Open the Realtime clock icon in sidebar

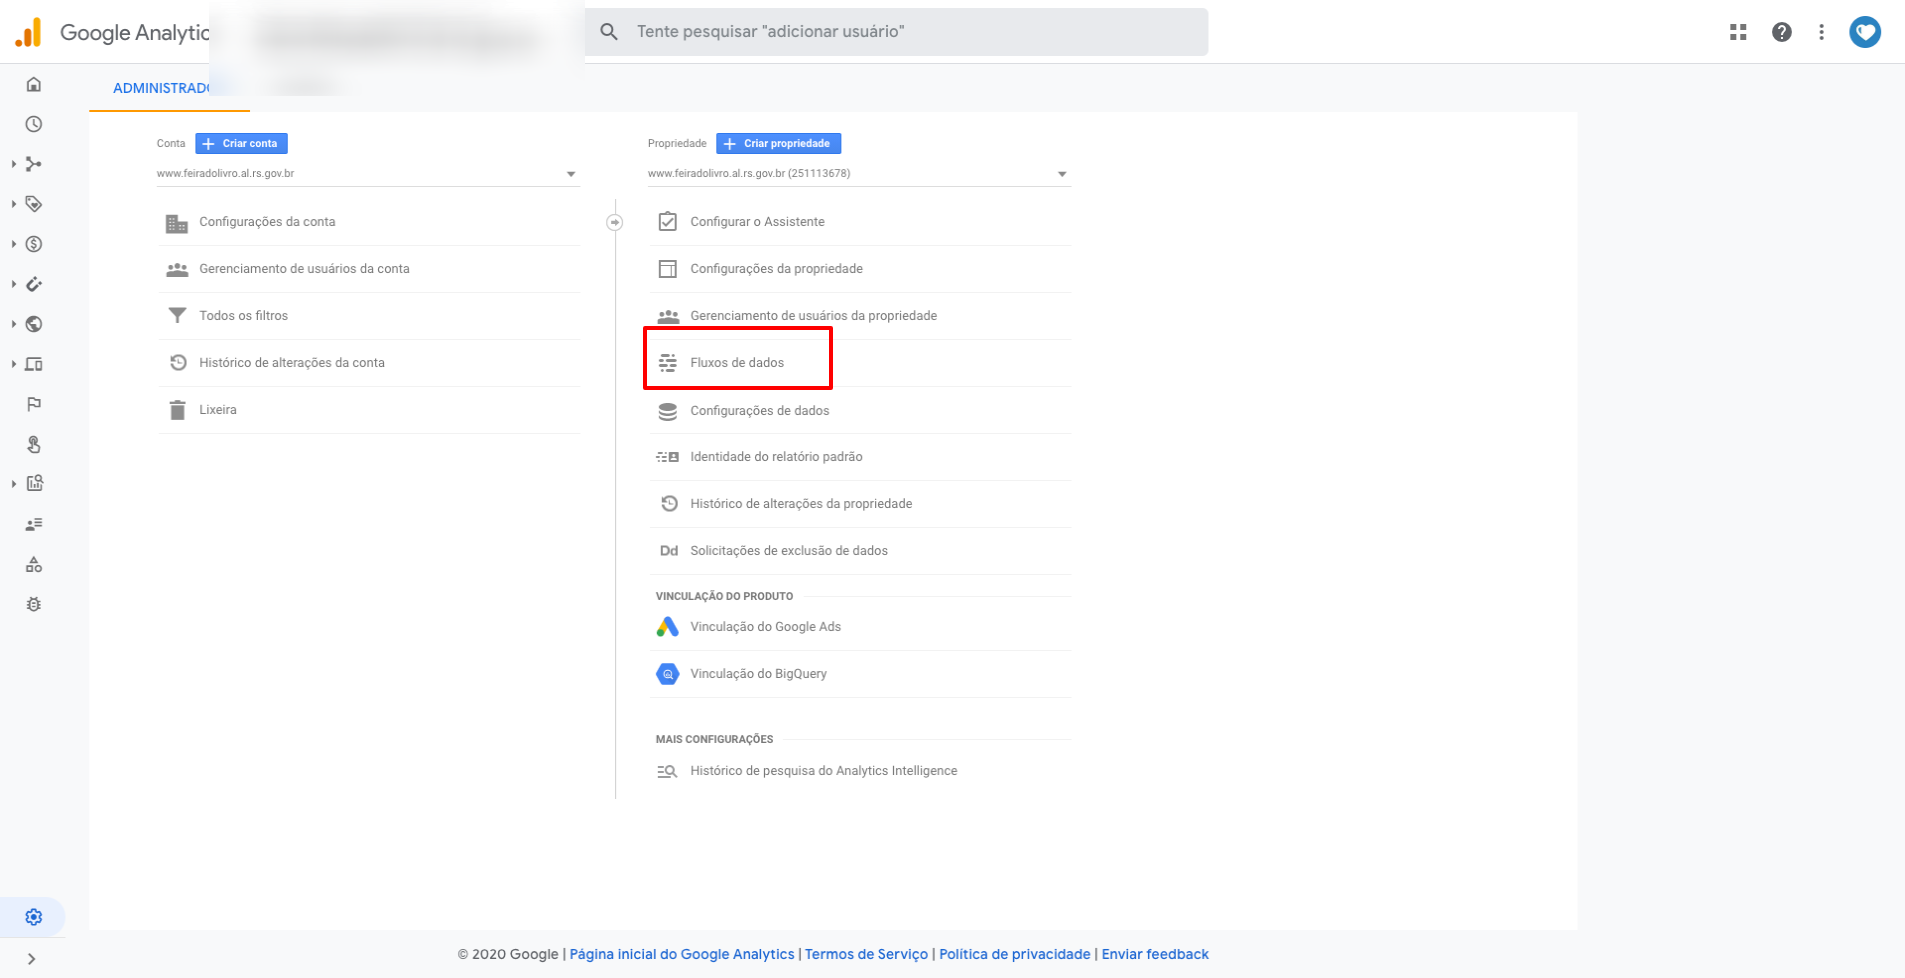click(34, 124)
